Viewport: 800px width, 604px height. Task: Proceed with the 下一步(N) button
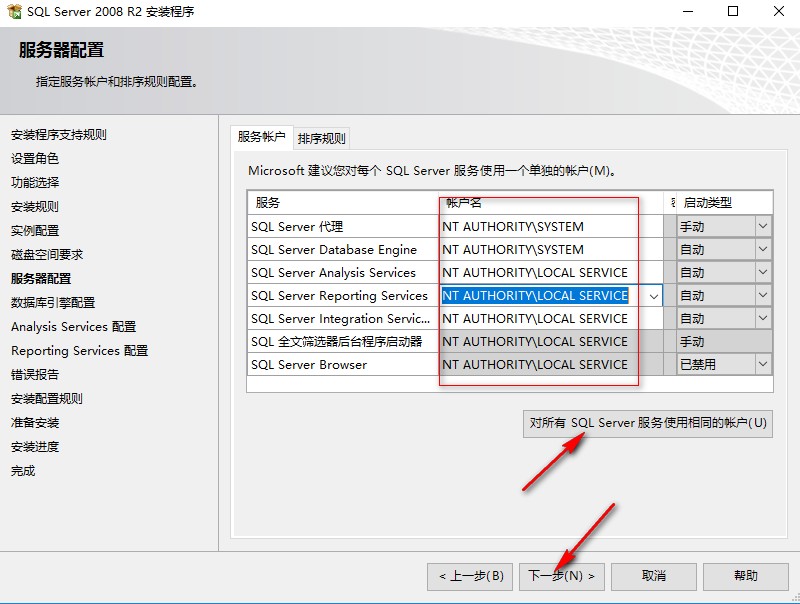click(x=562, y=576)
